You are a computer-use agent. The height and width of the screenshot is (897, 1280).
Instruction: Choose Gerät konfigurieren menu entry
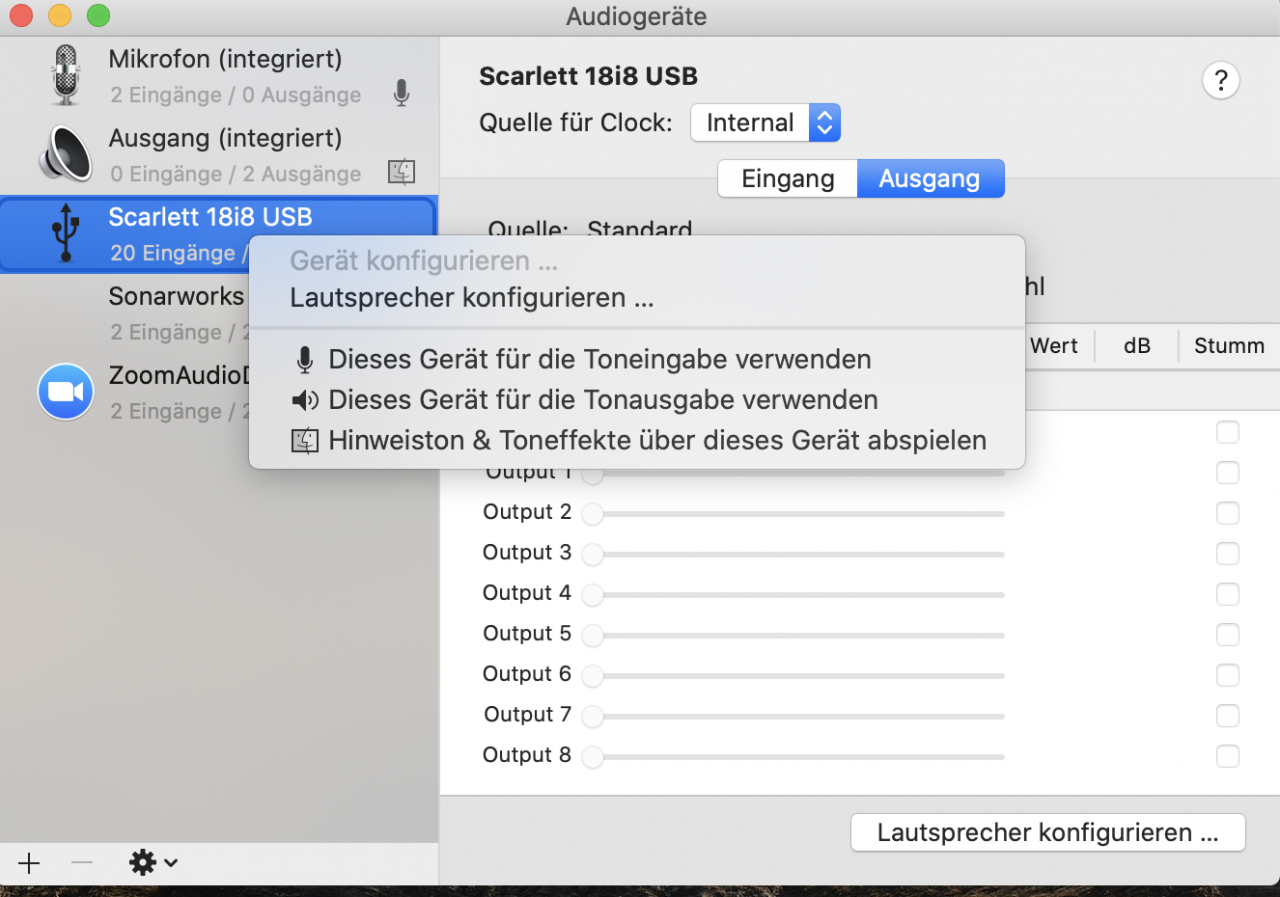637,262
